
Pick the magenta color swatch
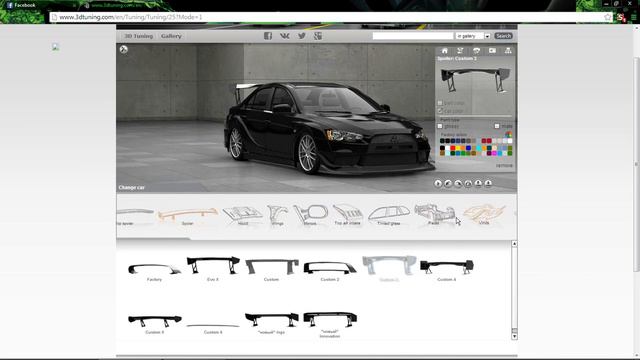coord(494,153)
